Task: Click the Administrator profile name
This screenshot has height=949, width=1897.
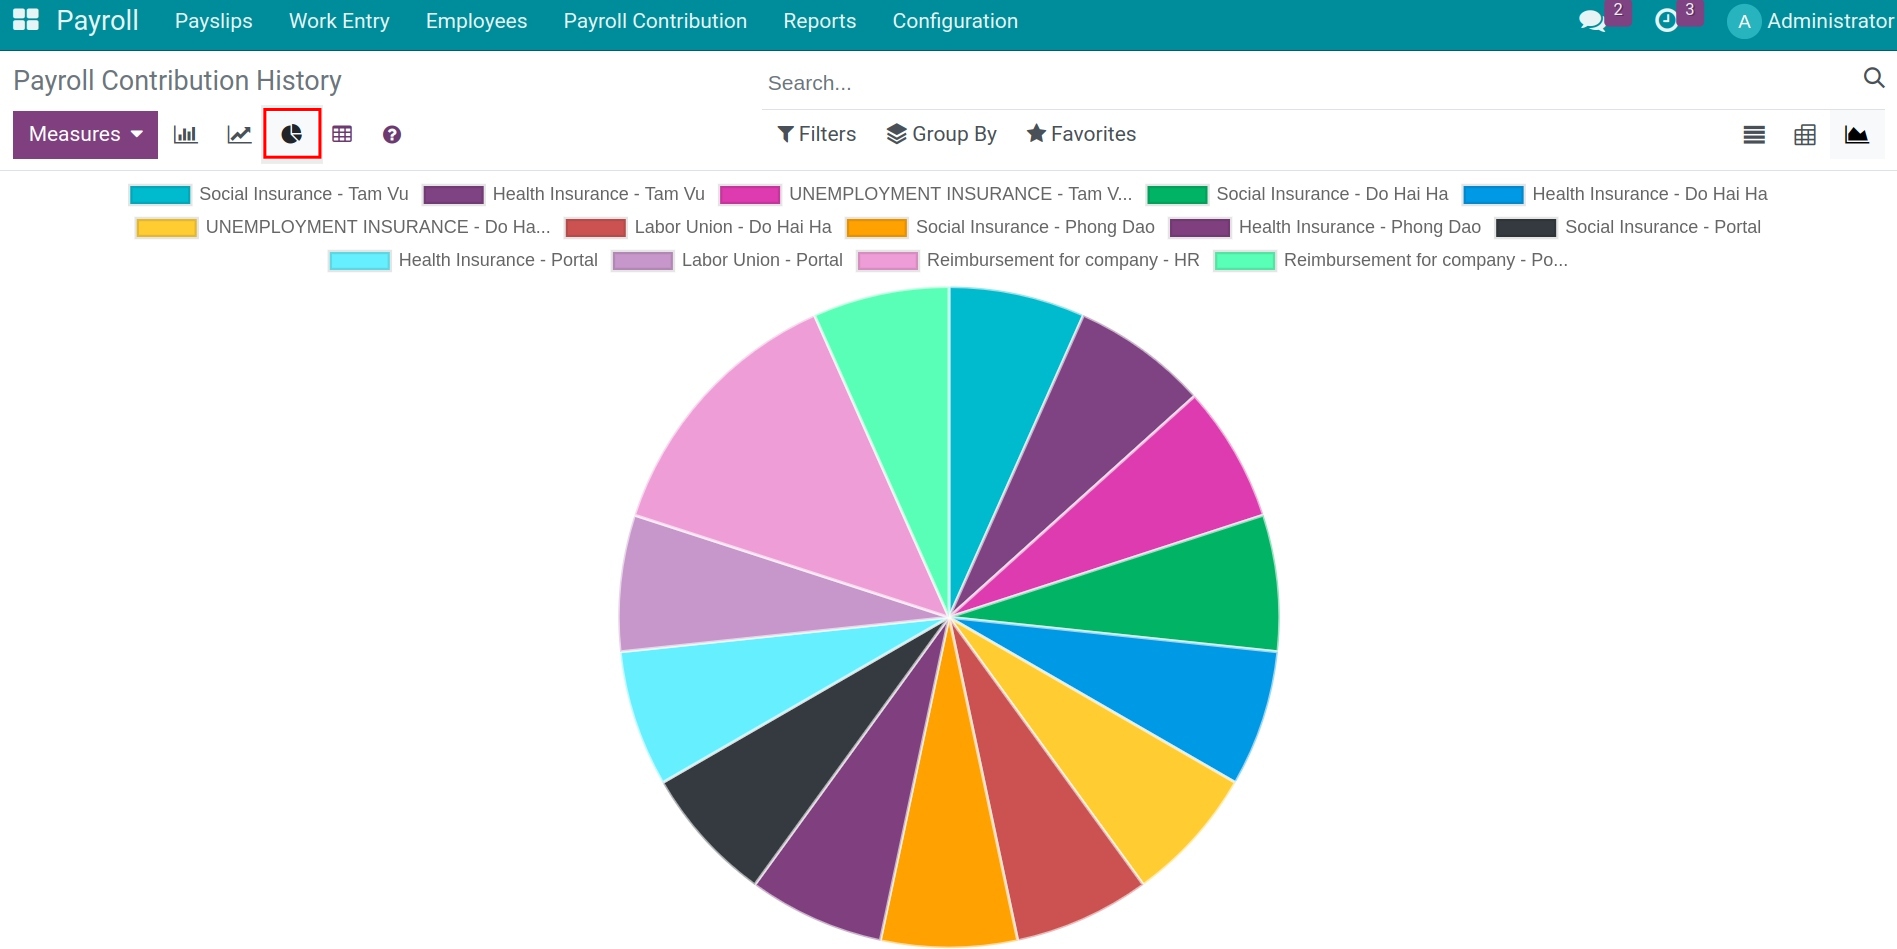Action: 1829,20
